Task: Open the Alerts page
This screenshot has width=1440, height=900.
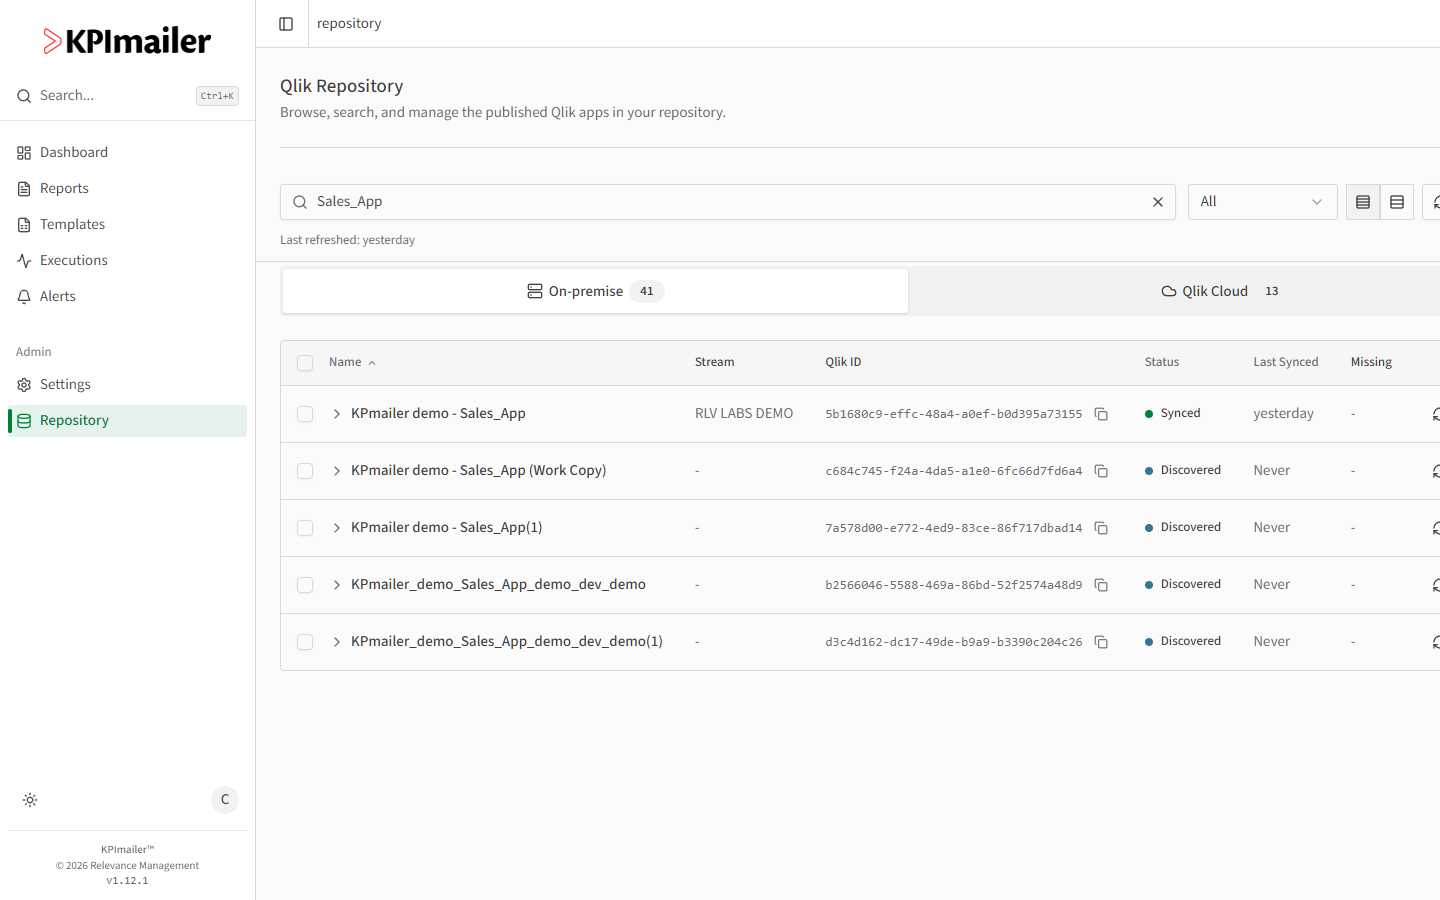Action: (x=127, y=296)
